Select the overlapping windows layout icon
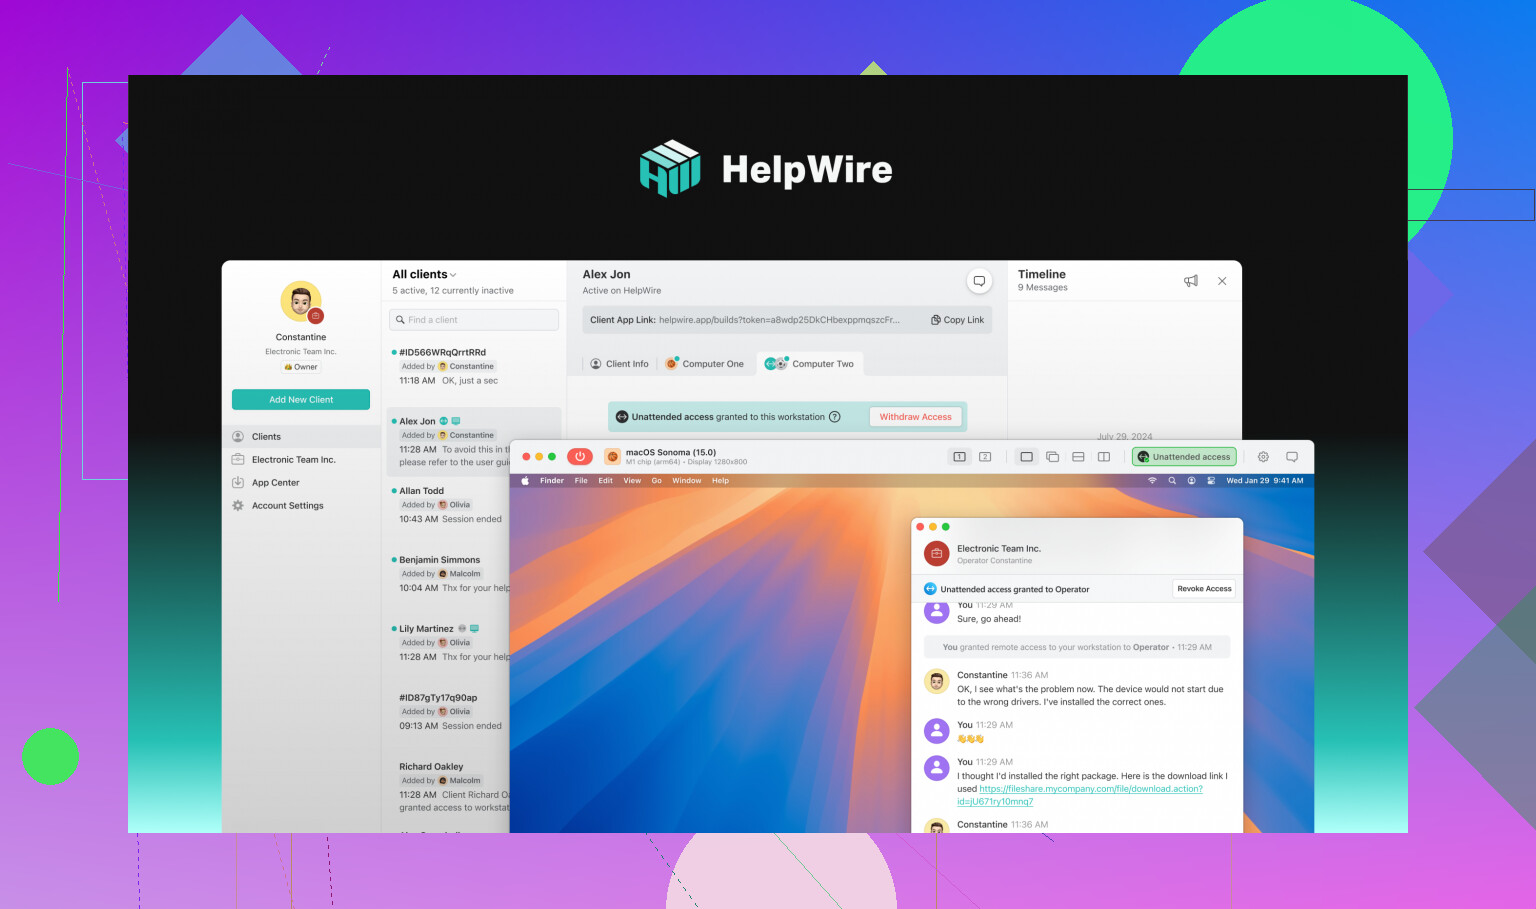Screen dimensions: 1536x909 point(1052,457)
